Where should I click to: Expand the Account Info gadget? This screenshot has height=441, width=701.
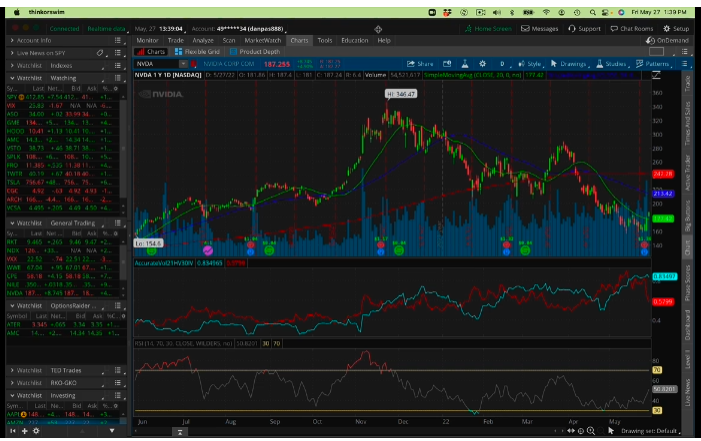(12, 40)
